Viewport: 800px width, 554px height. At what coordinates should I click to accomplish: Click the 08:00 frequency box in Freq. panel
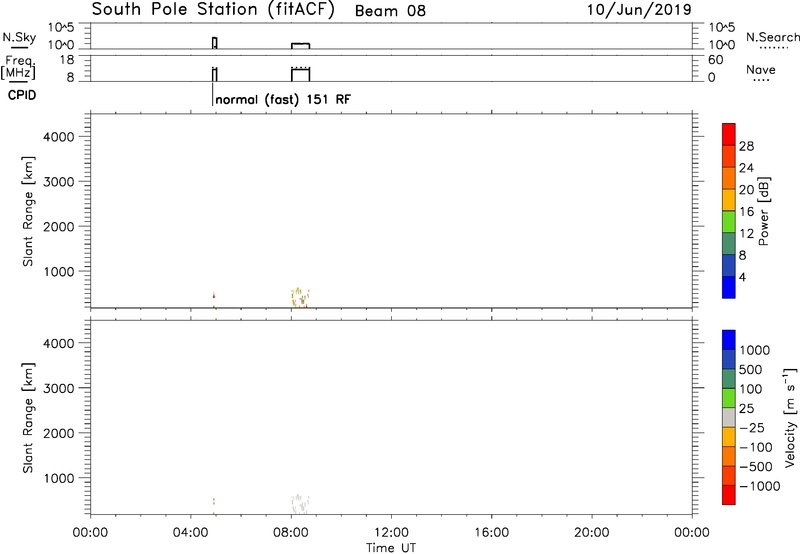pos(301,74)
